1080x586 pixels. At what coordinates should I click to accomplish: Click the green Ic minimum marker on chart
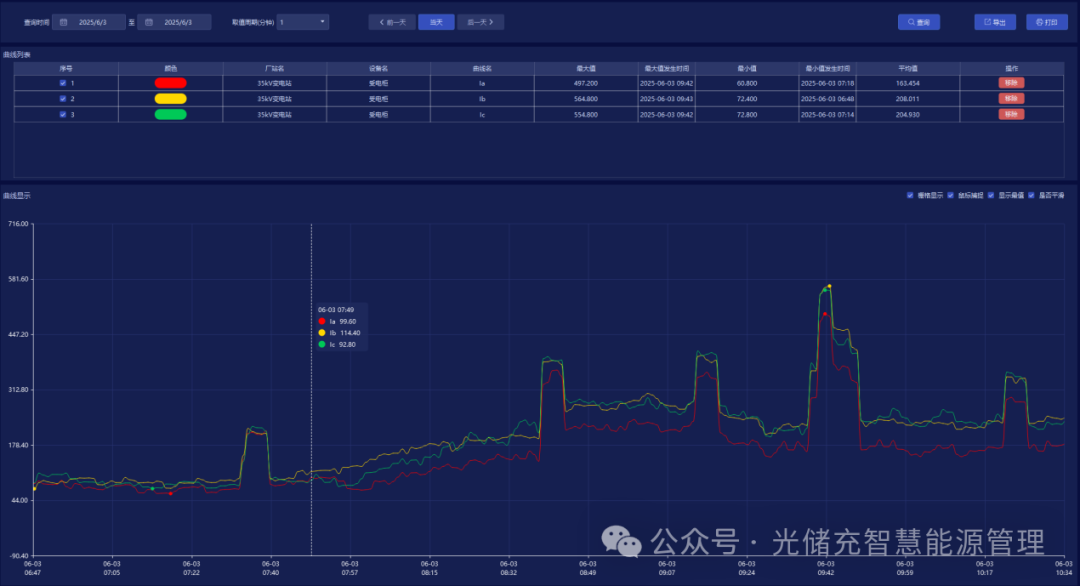point(152,488)
